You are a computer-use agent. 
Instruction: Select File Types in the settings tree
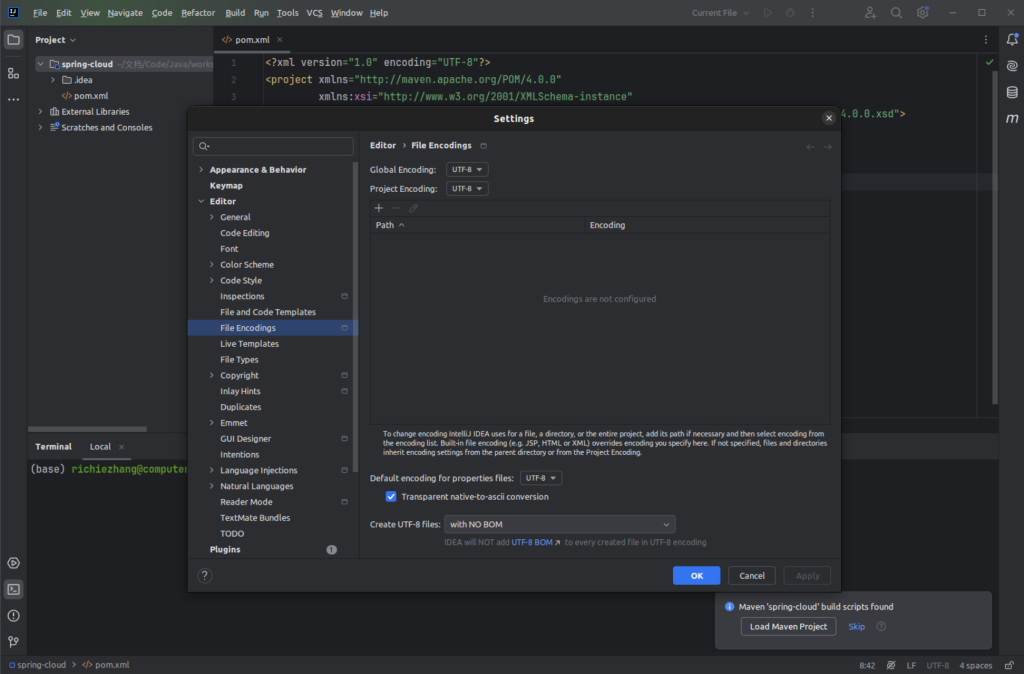click(239, 360)
